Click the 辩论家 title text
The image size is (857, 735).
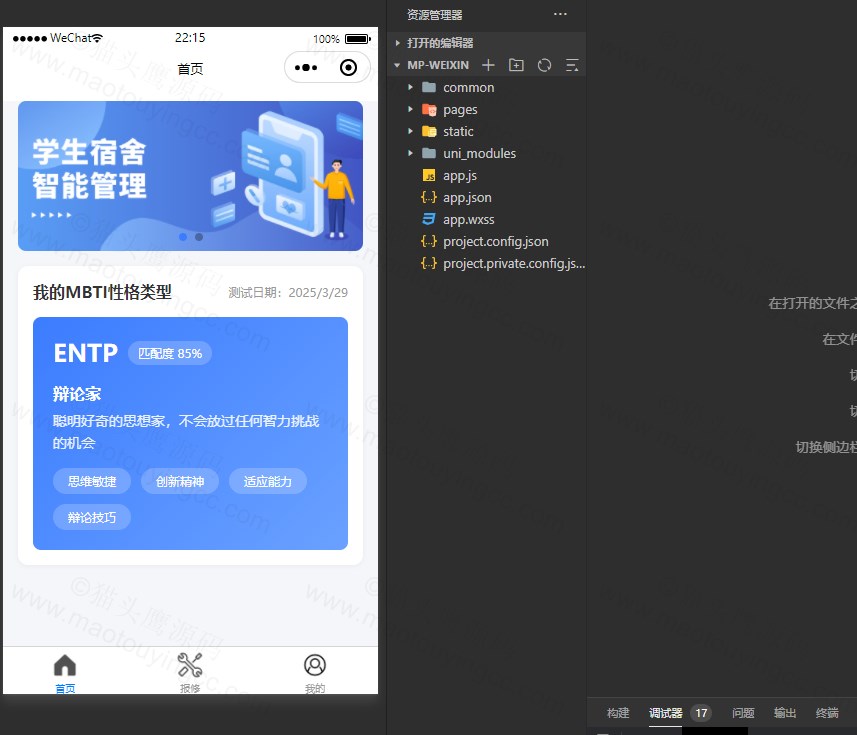click(x=77, y=393)
